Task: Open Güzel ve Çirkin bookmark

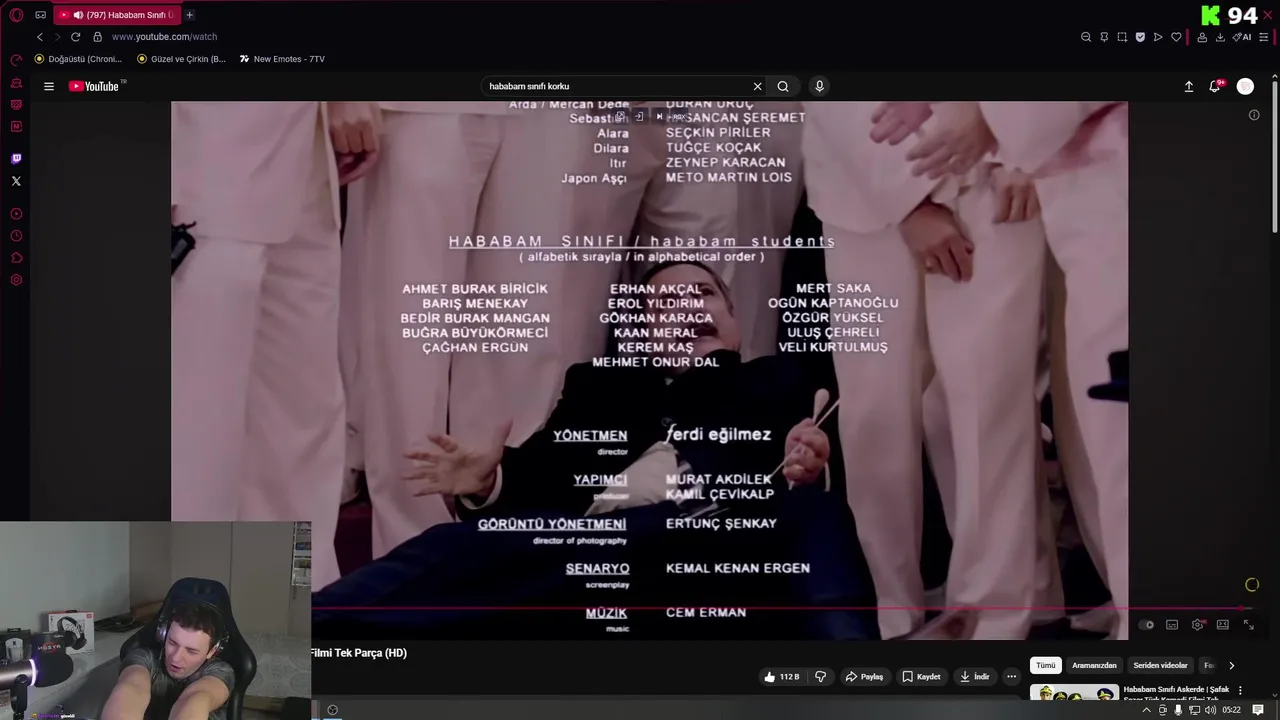Action: [181, 59]
